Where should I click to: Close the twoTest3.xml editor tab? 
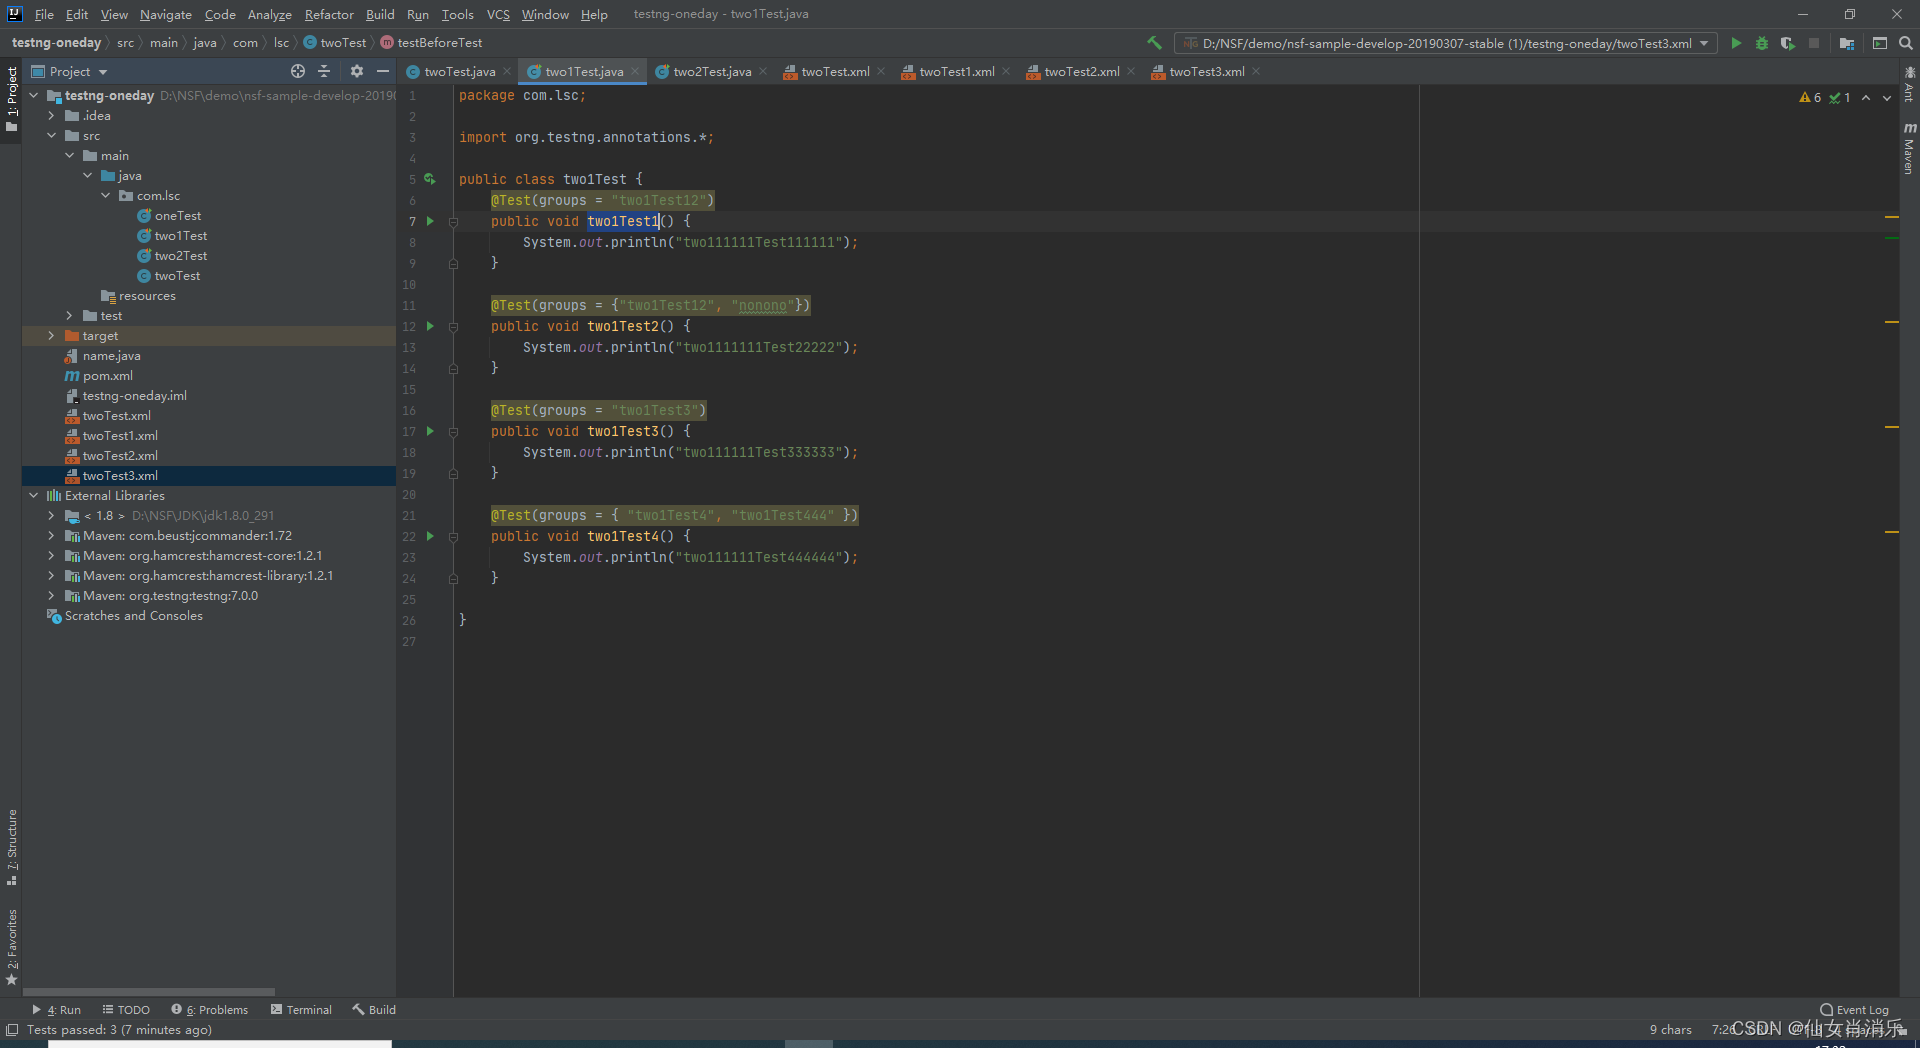pos(1256,71)
